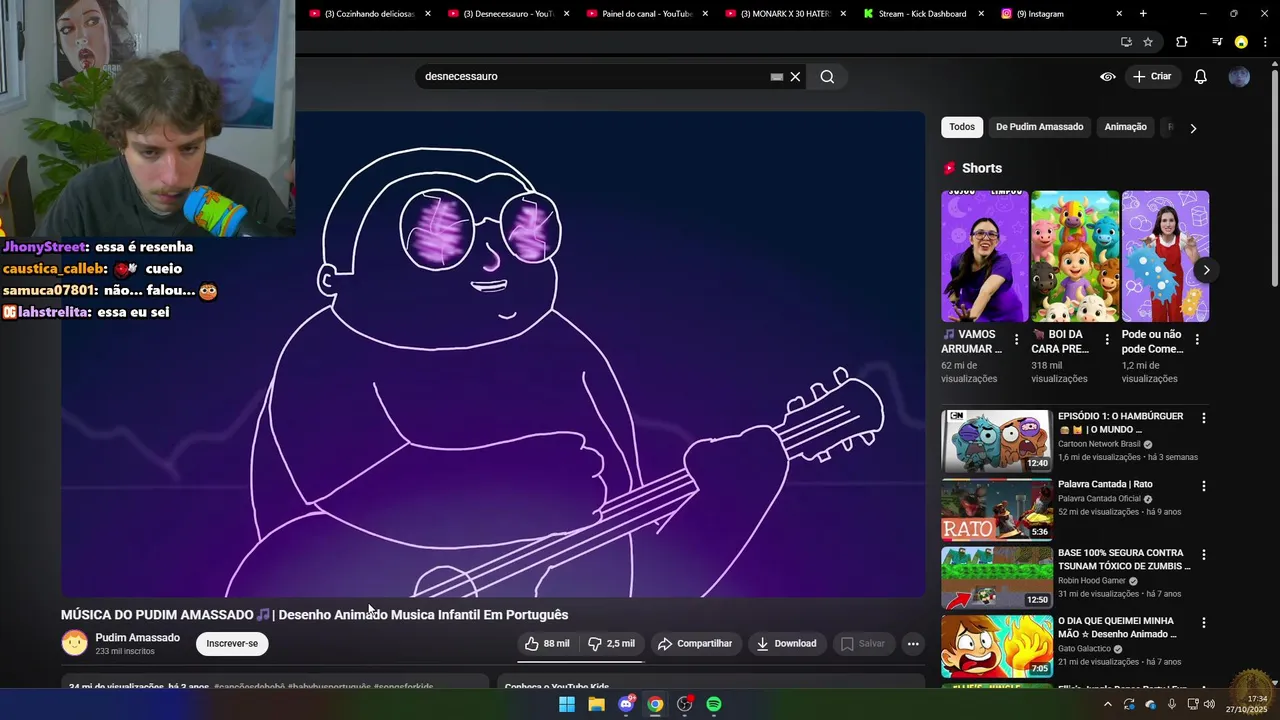Open more actions under the video
Viewport: 1280px width, 720px height.
click(x=913, y=644)
